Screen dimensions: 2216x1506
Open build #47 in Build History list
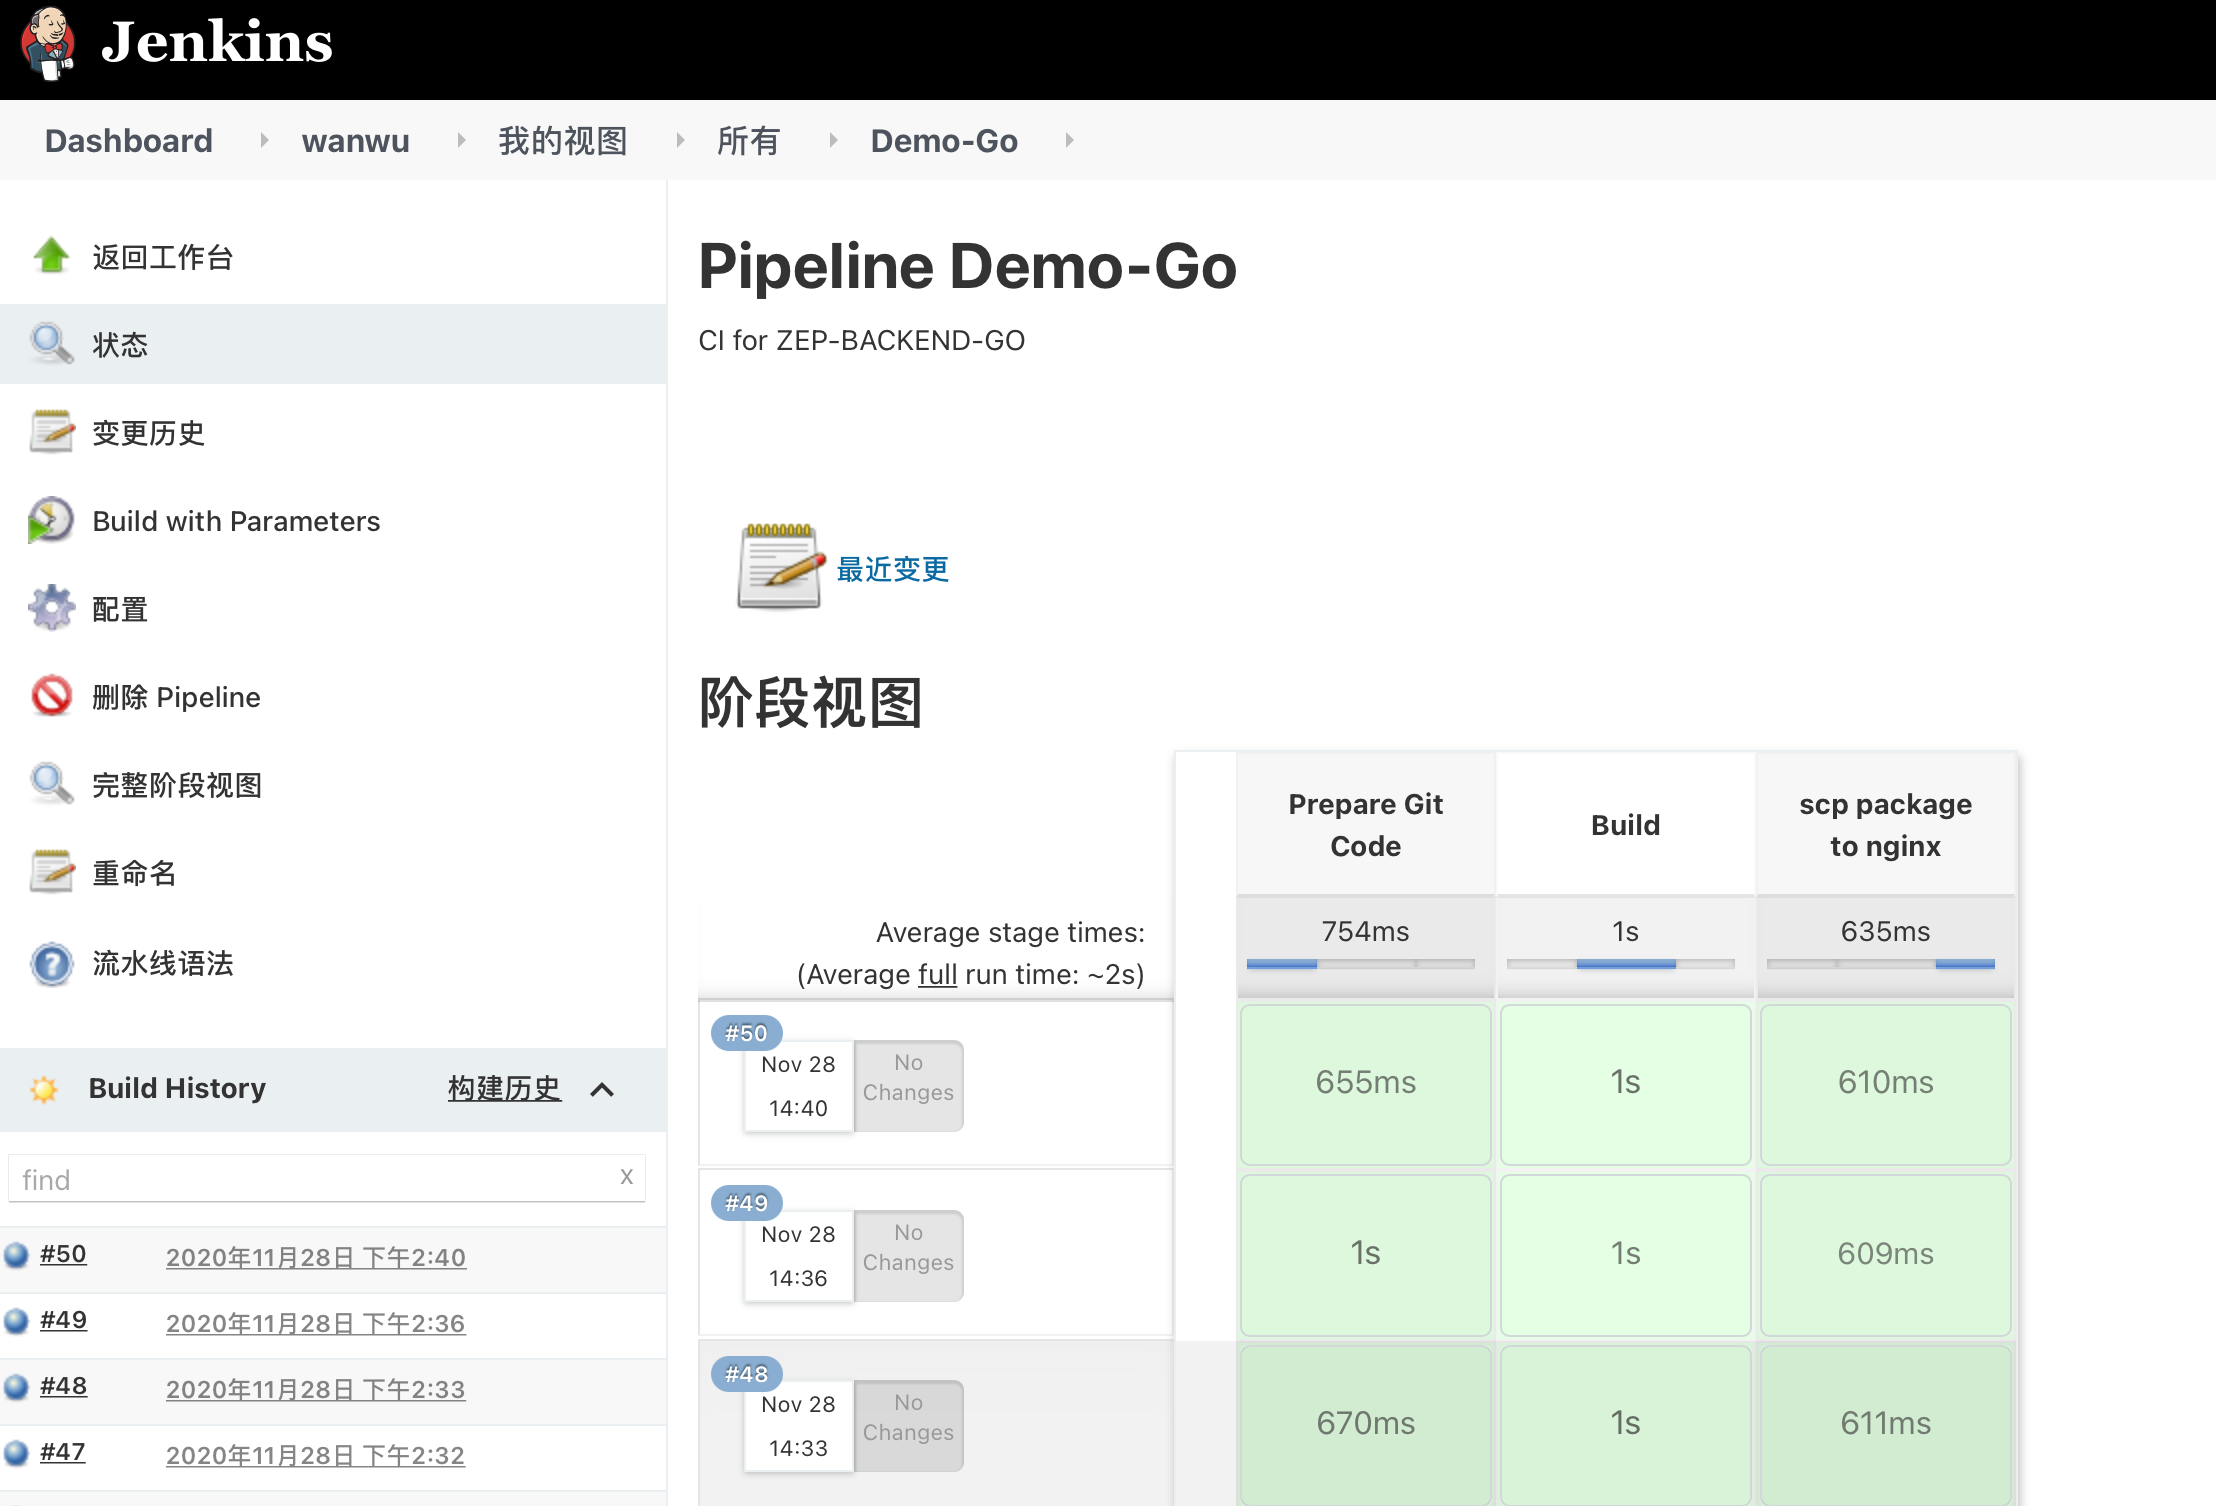click(x=62, y=1452)
